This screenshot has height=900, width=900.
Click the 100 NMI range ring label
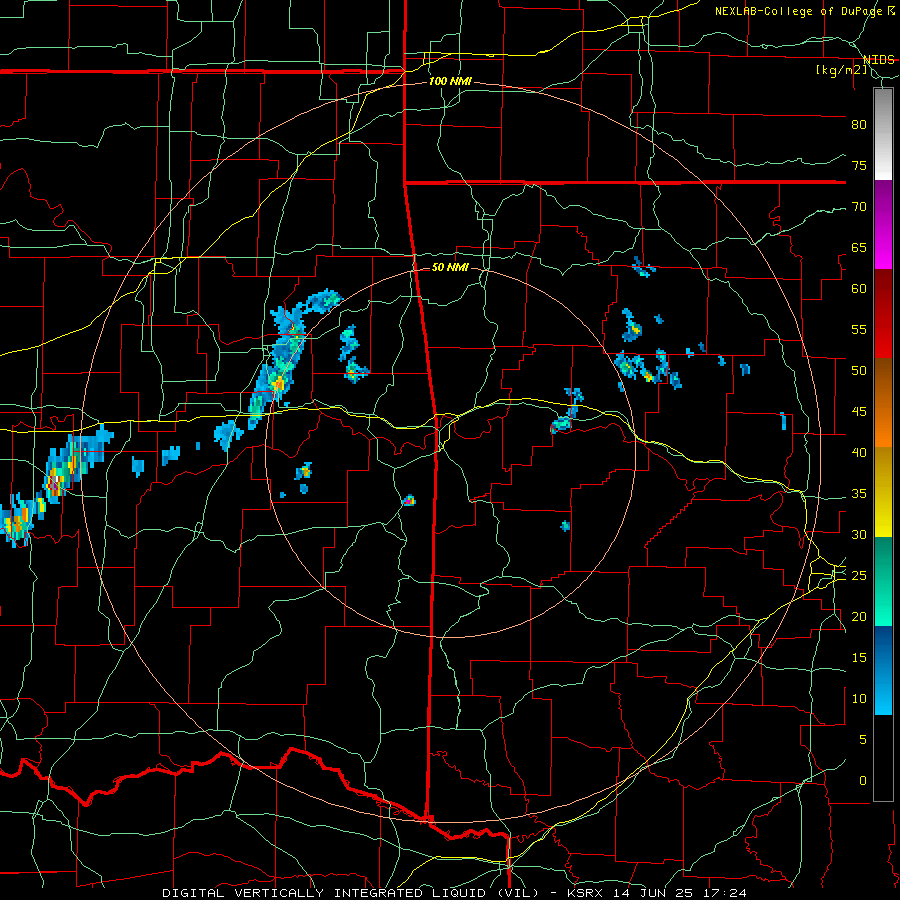tap(450, 81)
